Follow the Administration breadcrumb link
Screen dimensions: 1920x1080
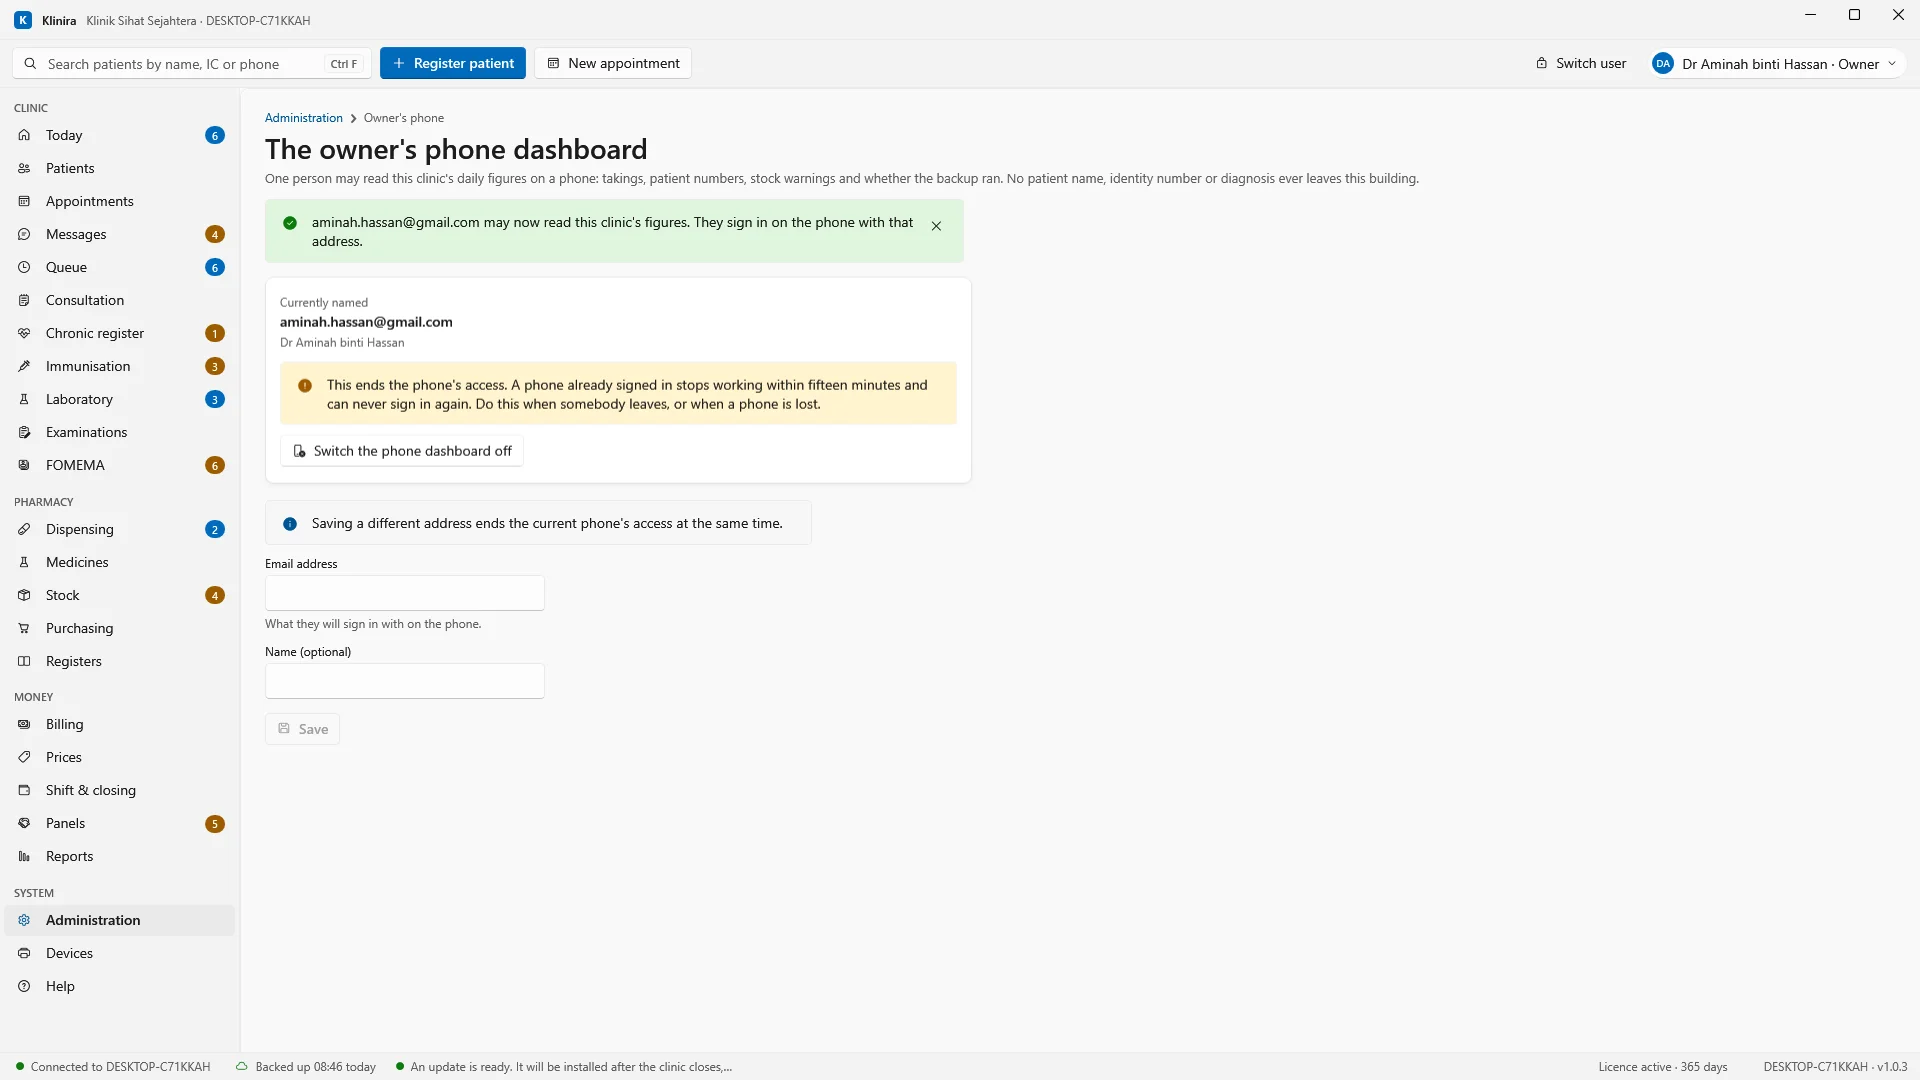click(x=304, y=118)
